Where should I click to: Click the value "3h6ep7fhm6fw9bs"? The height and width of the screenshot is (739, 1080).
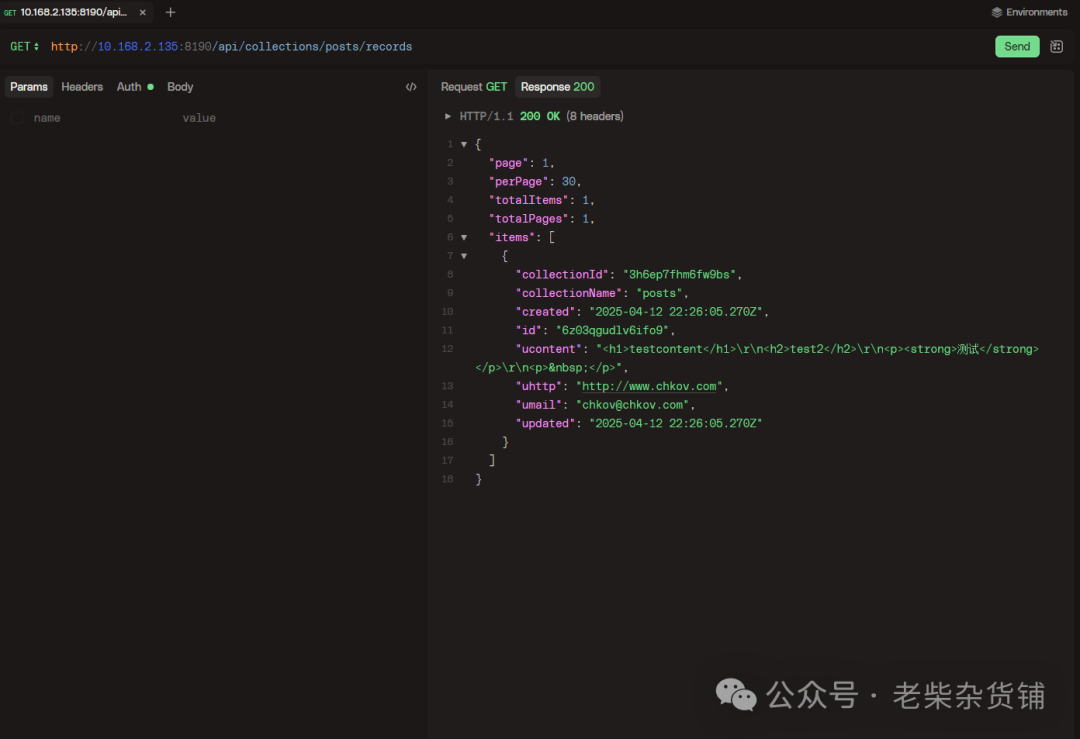(679, 275)
